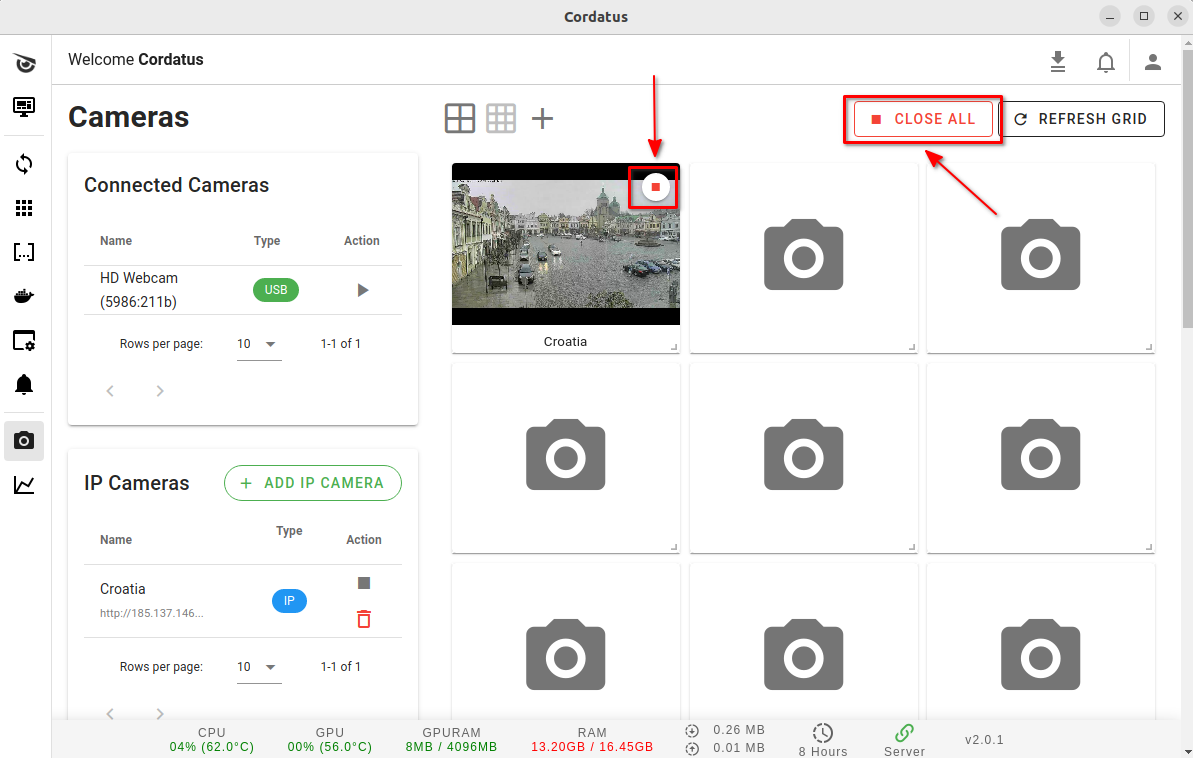Open the user account profile icon
Viewport: 1193px width, 758px height.
point(1152,62)
